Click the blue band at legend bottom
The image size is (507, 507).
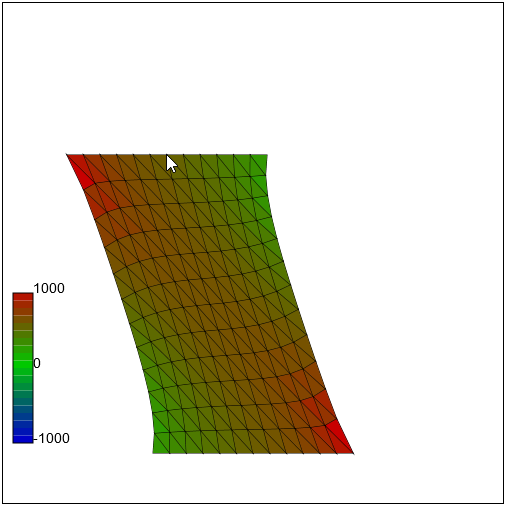(23, 439)
